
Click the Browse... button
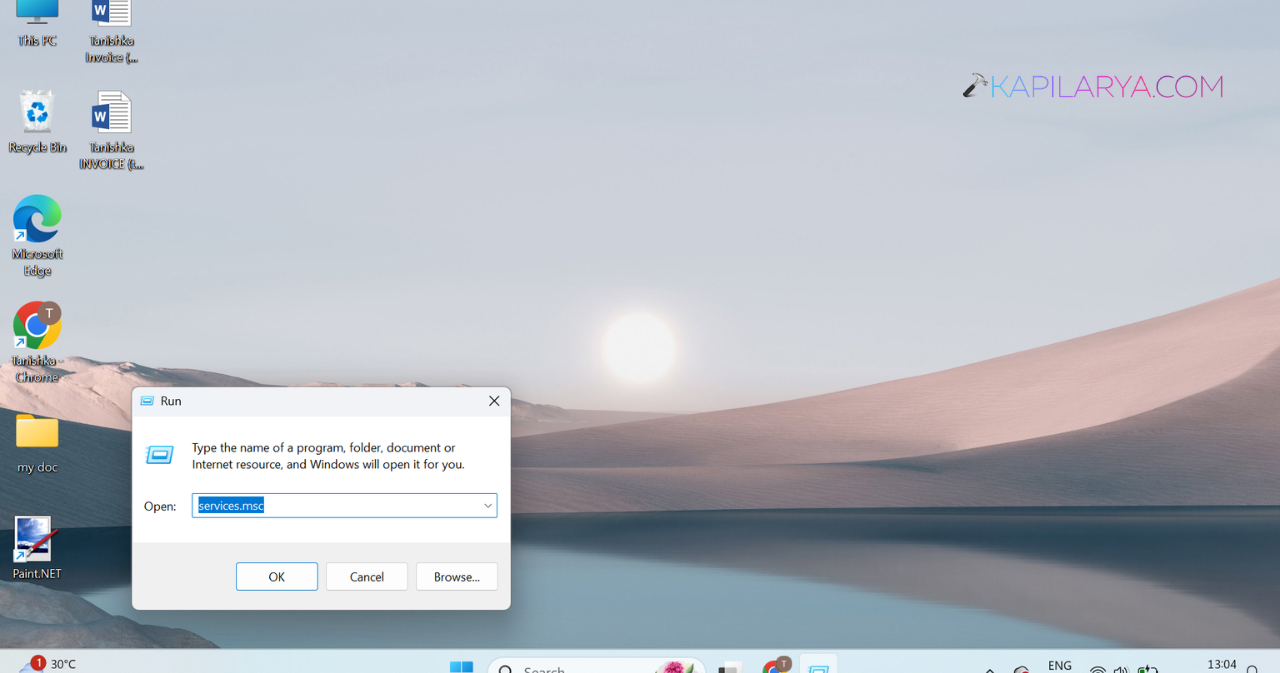[x=457, y=577]
